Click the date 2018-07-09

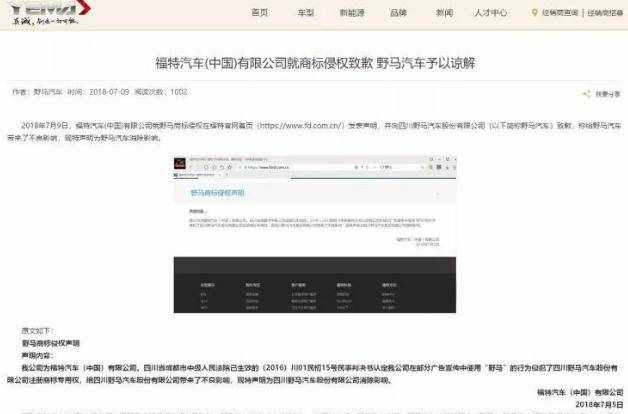pos(109,92)
